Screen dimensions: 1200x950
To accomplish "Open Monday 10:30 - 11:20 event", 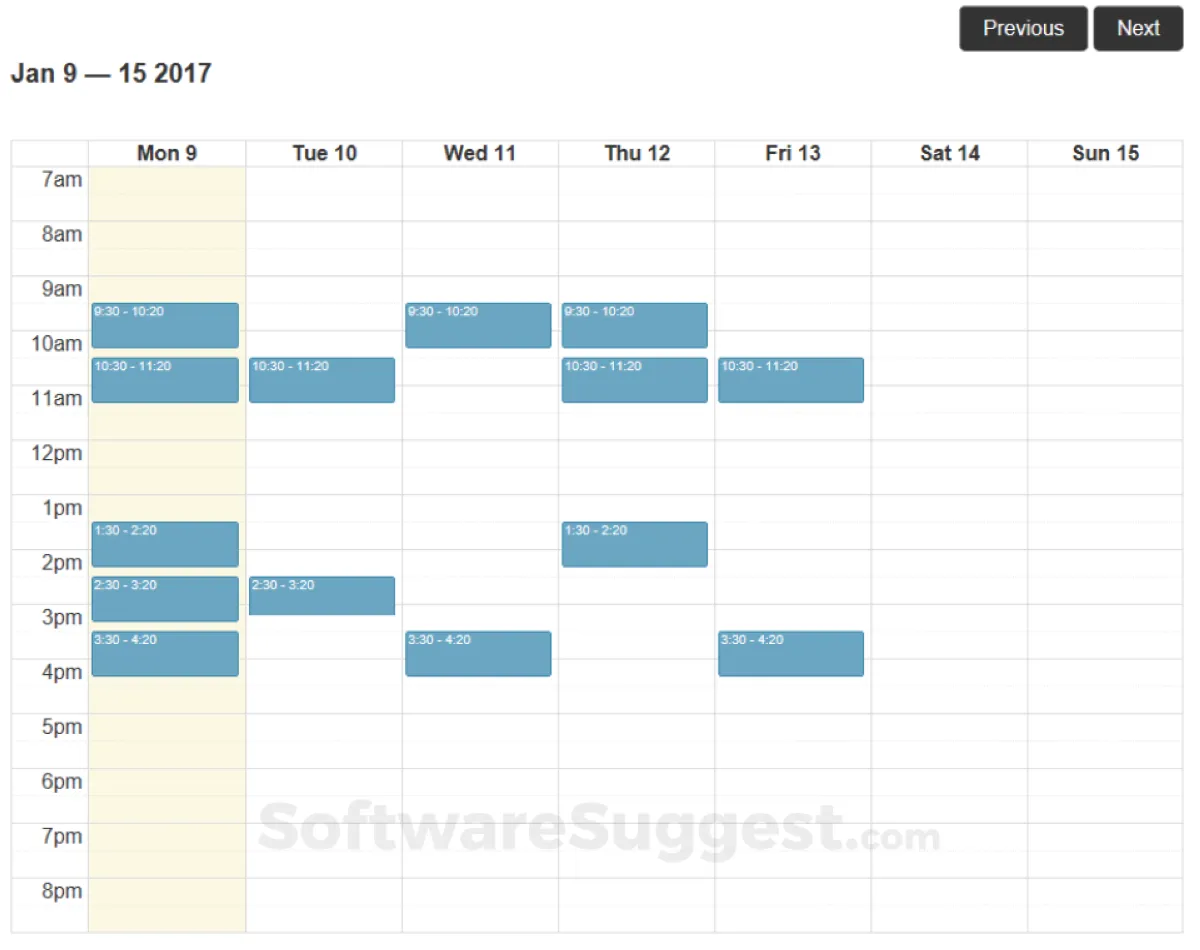I will [x=165, y=380].
